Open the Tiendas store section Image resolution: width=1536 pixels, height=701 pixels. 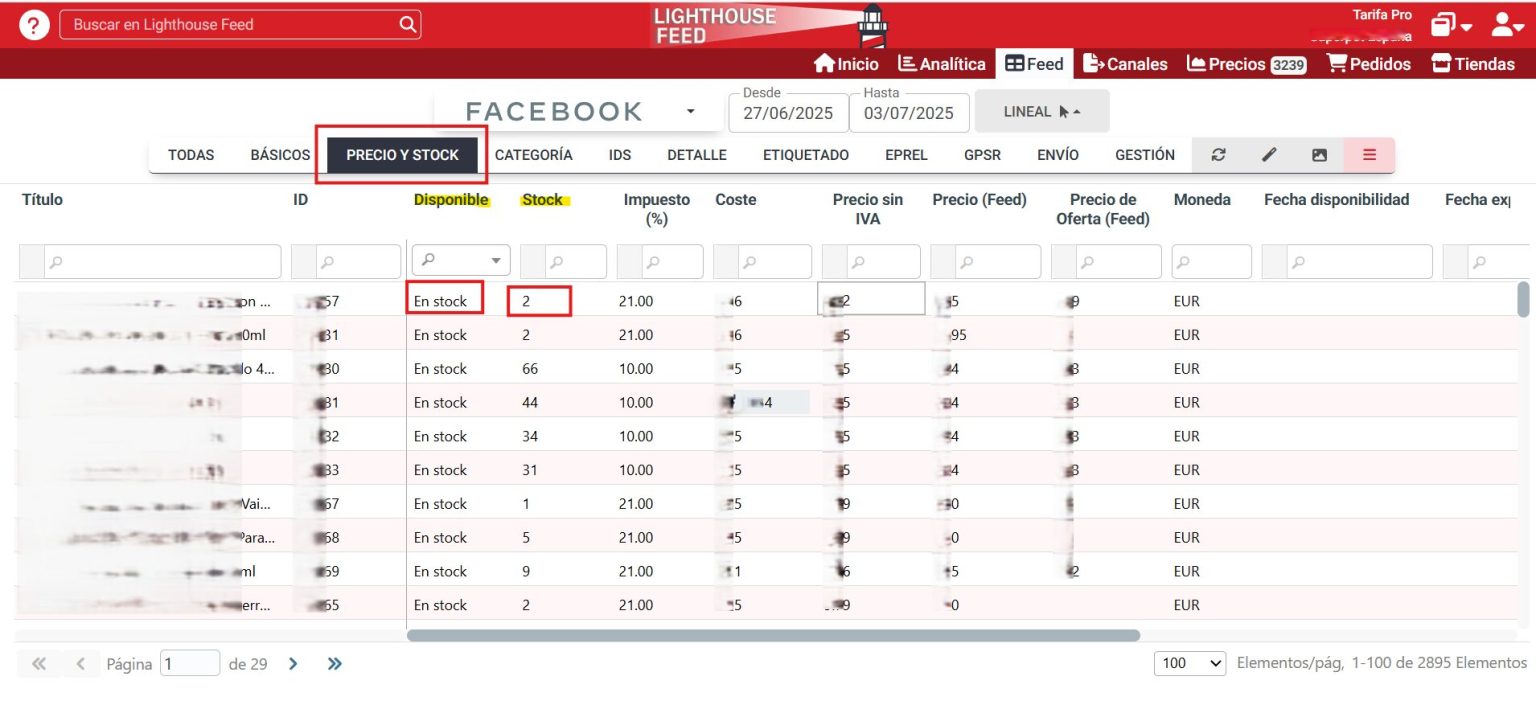click(x=1473, y=64)
